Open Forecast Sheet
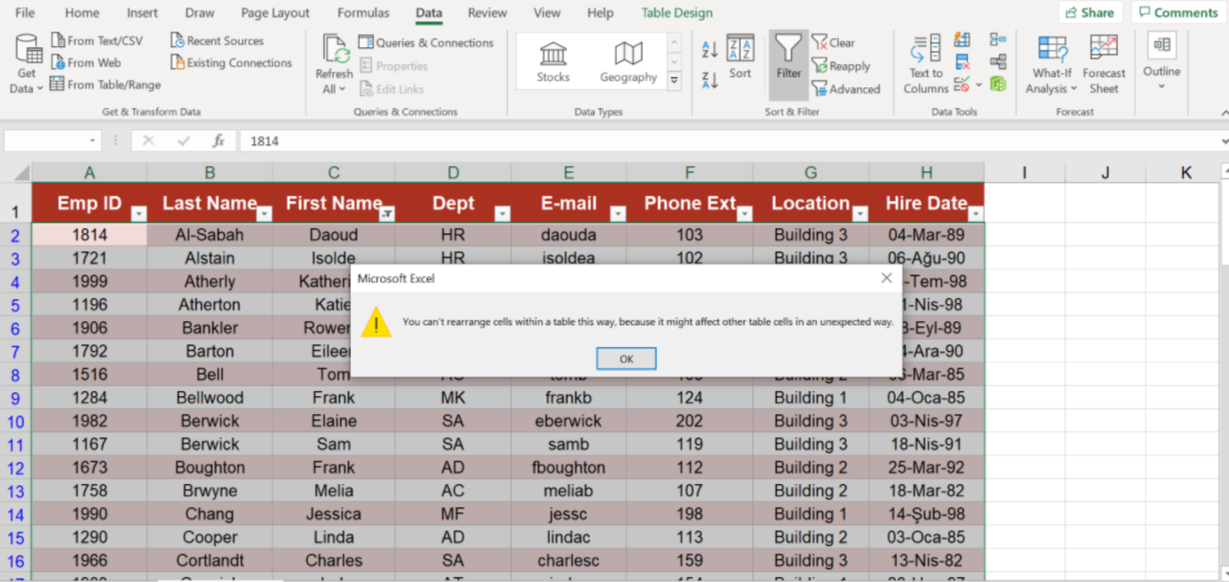The height and width of the screenshot is (582, 1229). pos(1104,64)
